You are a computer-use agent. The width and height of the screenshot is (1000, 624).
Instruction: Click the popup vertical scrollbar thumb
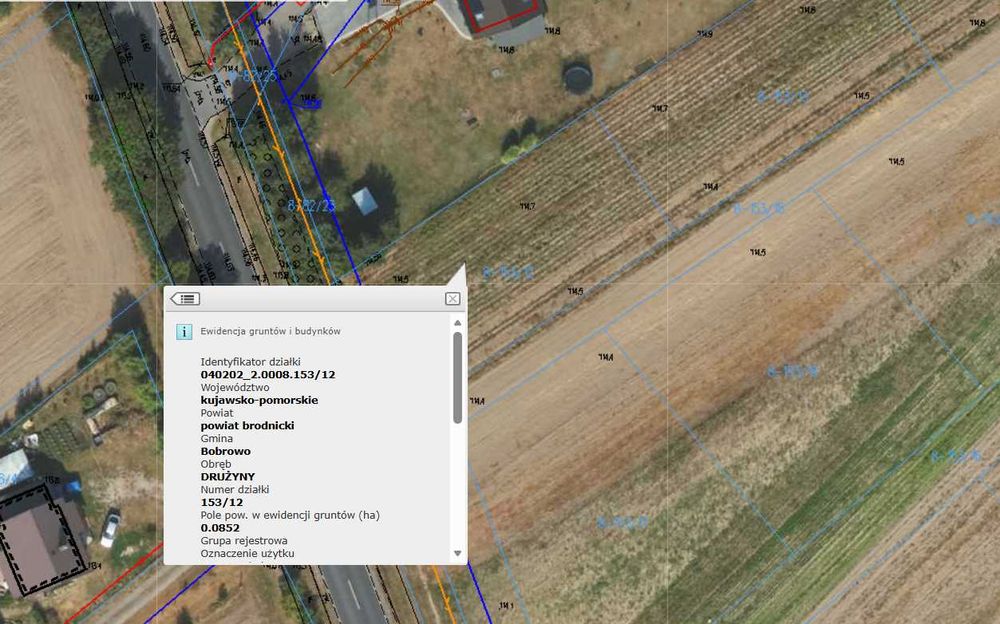[x=457, y=378]
